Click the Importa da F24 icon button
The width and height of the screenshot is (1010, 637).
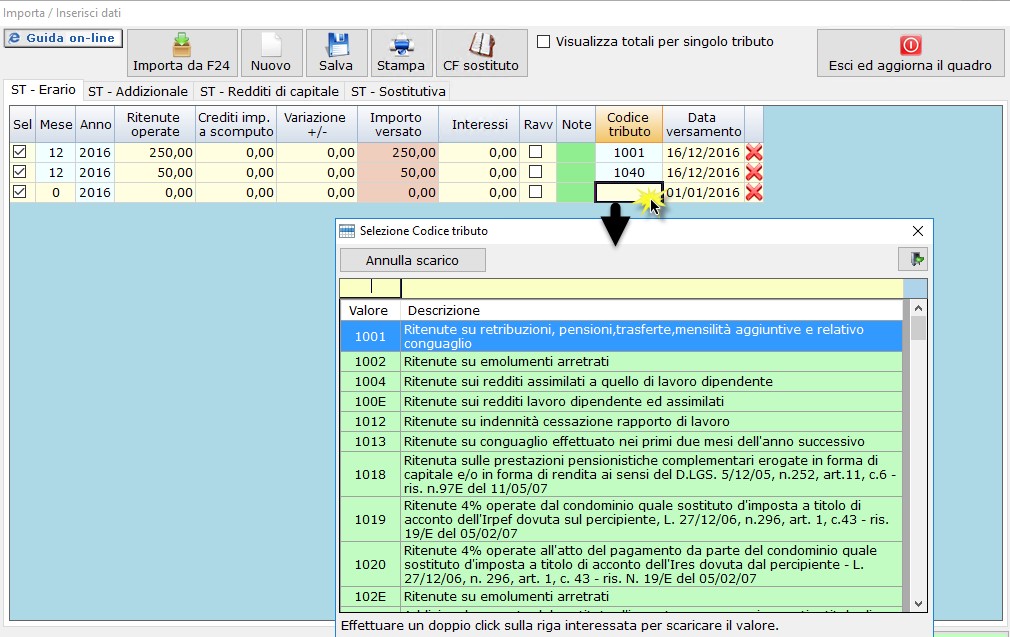pyautogui.click(x=181, y=53)
